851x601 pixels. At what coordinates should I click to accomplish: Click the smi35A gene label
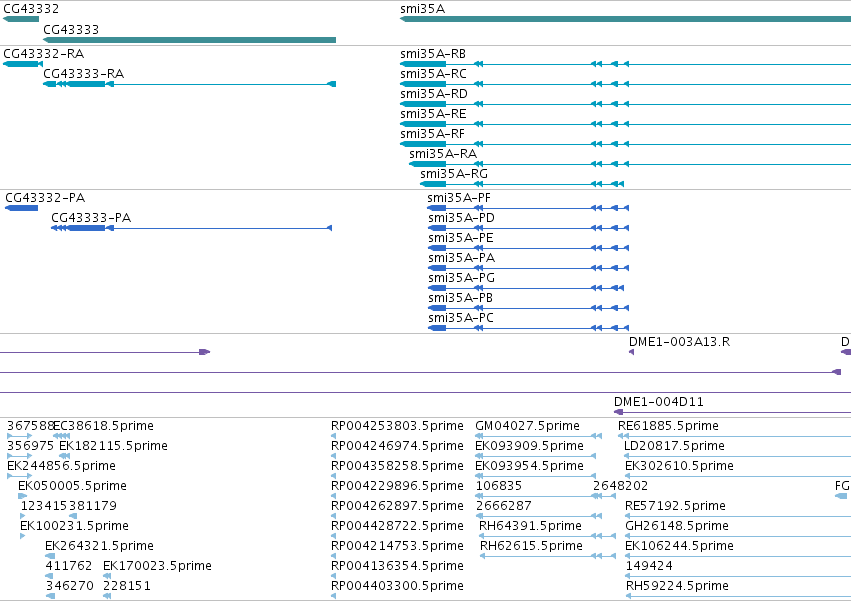[x=422, y=9]
